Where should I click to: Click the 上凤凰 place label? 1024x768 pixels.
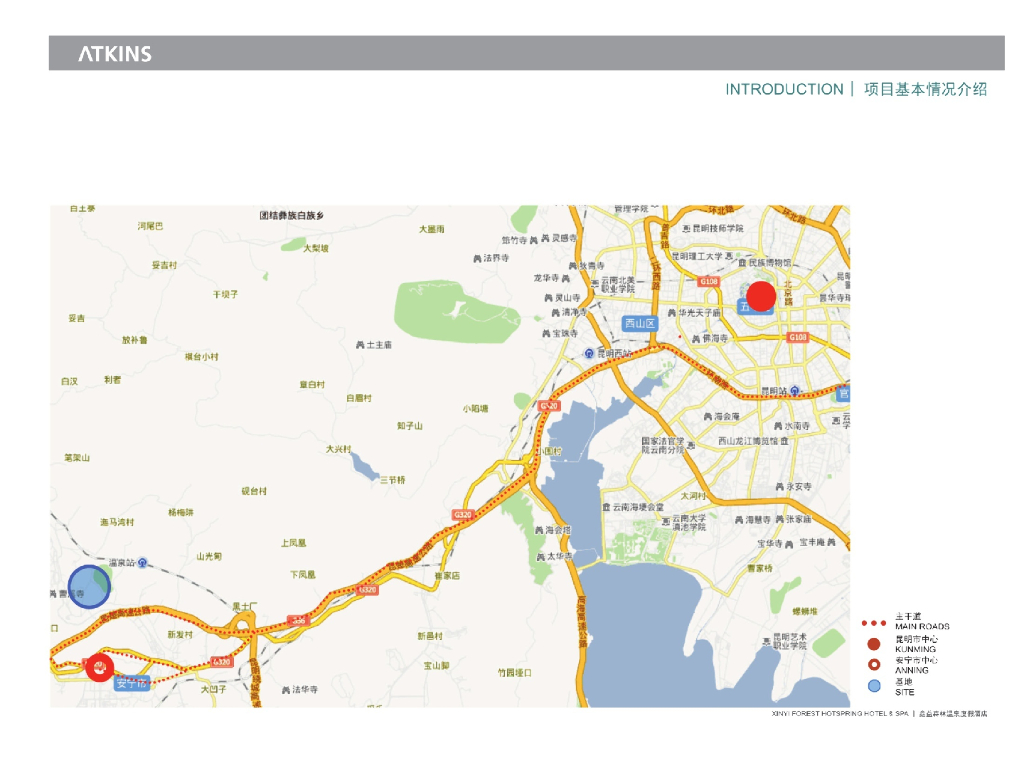[293, 543]
